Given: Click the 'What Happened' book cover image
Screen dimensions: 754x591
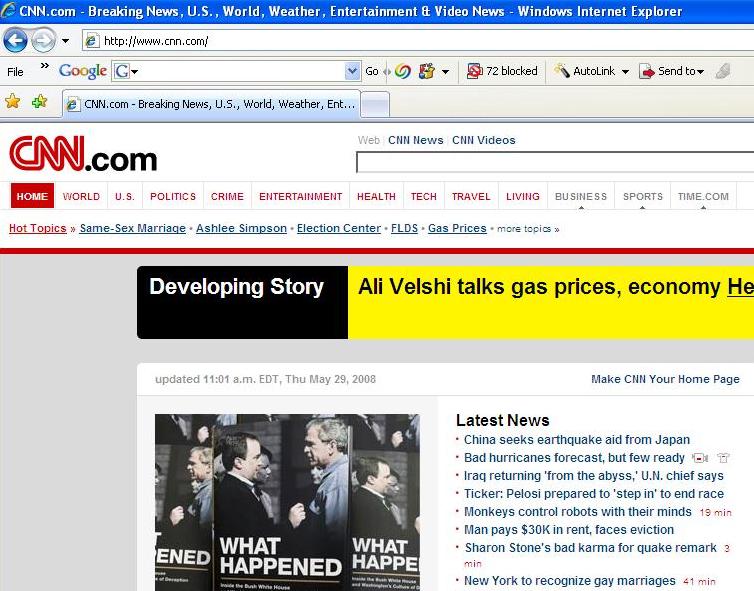Looking at the screenshot, I should click(287, 502).
